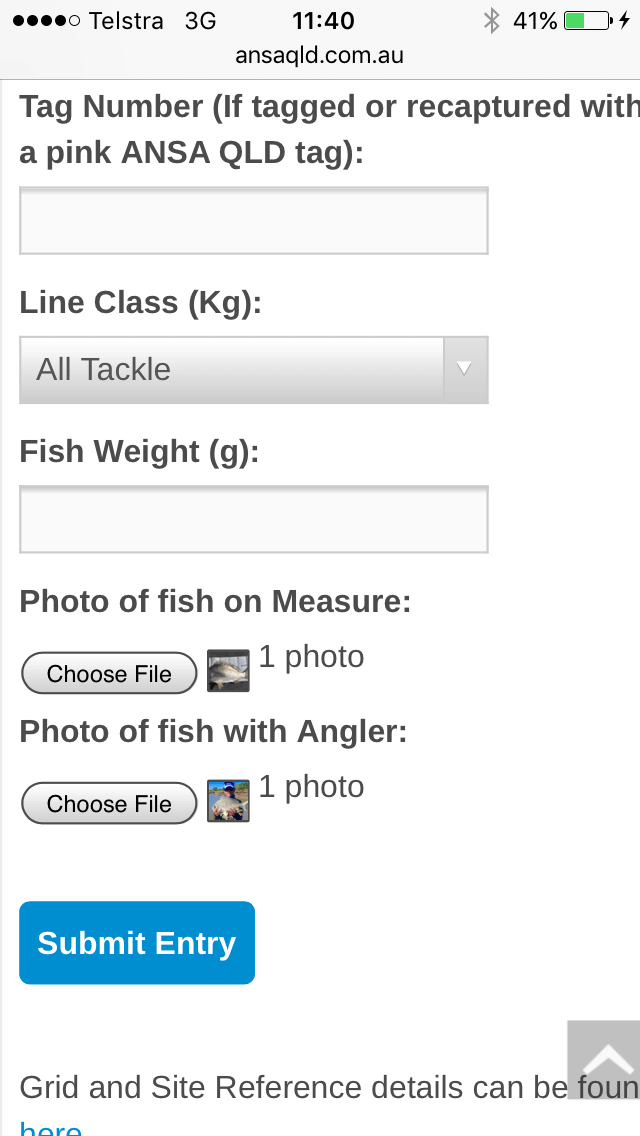The width and height of the screenshot is (640, 1136).
Task: Tap the Line Class (Kg) label
Action: 140,302
